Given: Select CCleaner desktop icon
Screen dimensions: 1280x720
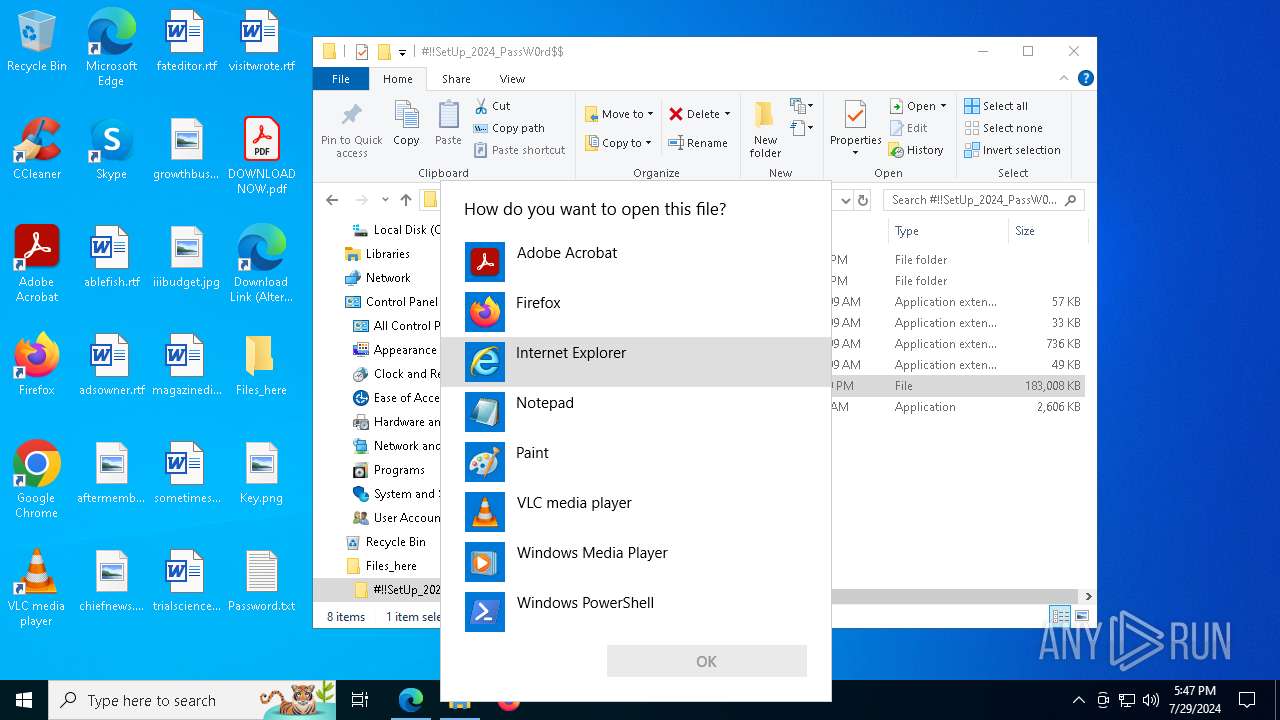Looking at the screenshot, I should pos(37,149).
